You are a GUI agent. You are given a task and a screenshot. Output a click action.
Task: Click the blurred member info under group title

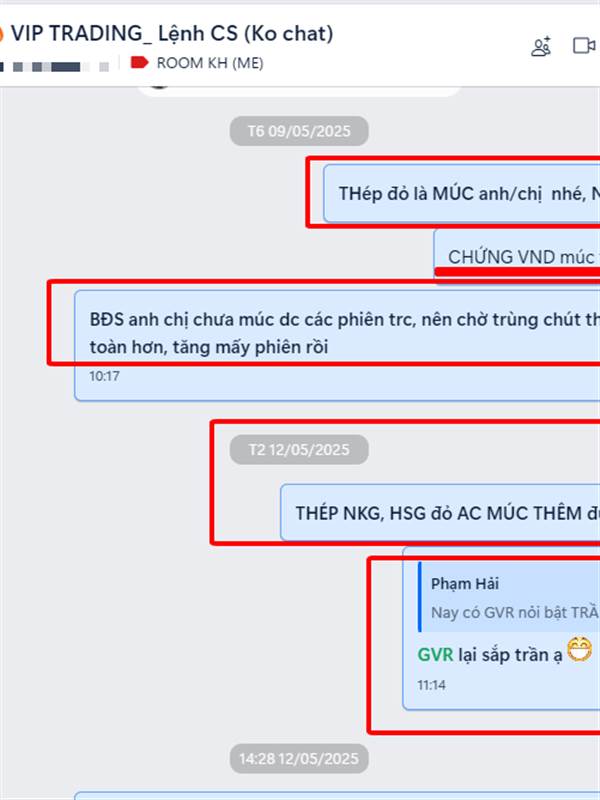55,67
